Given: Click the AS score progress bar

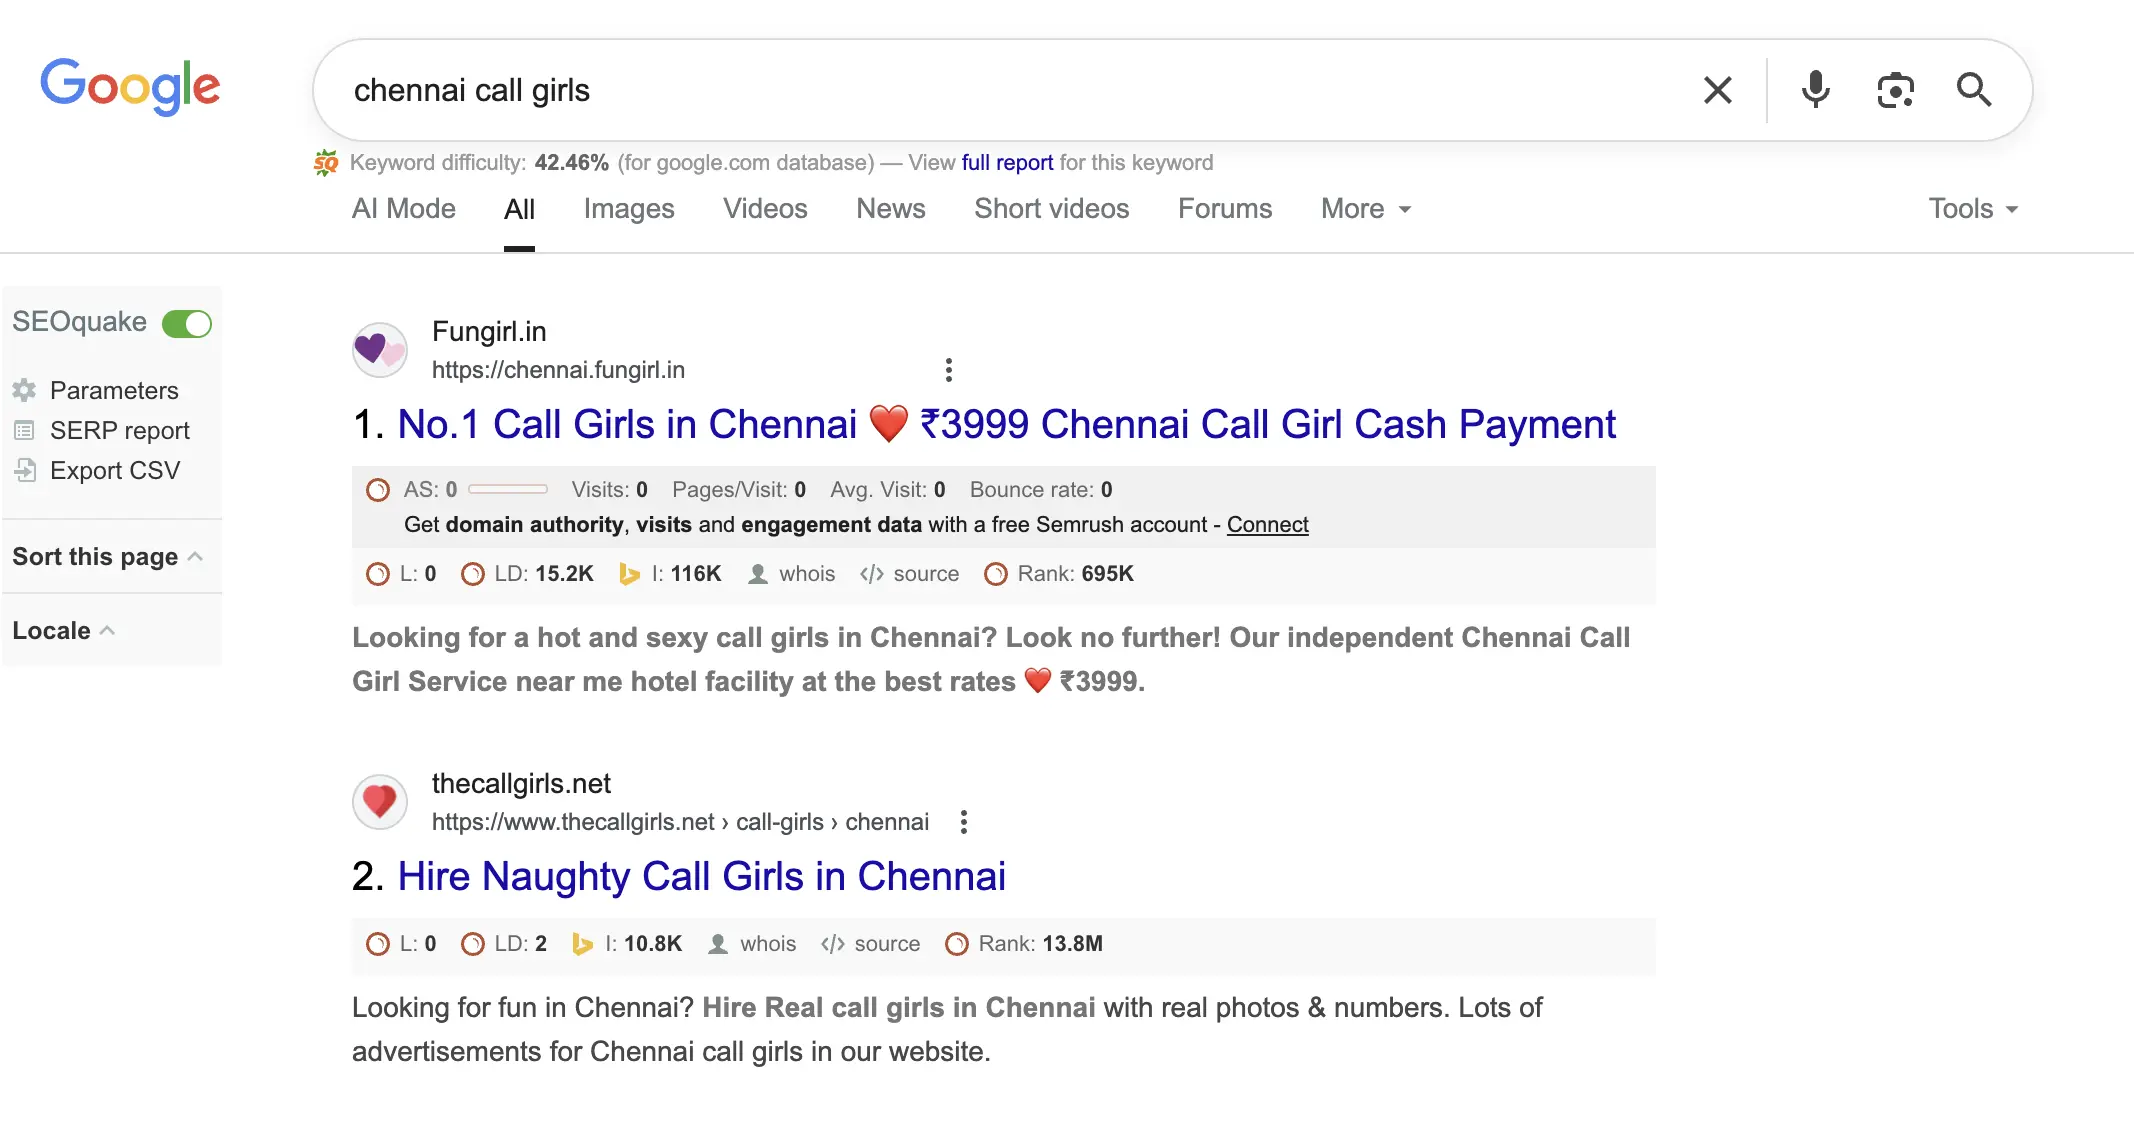Looking at the screenshot, I should pyautogui.click(x=508, y=490).
